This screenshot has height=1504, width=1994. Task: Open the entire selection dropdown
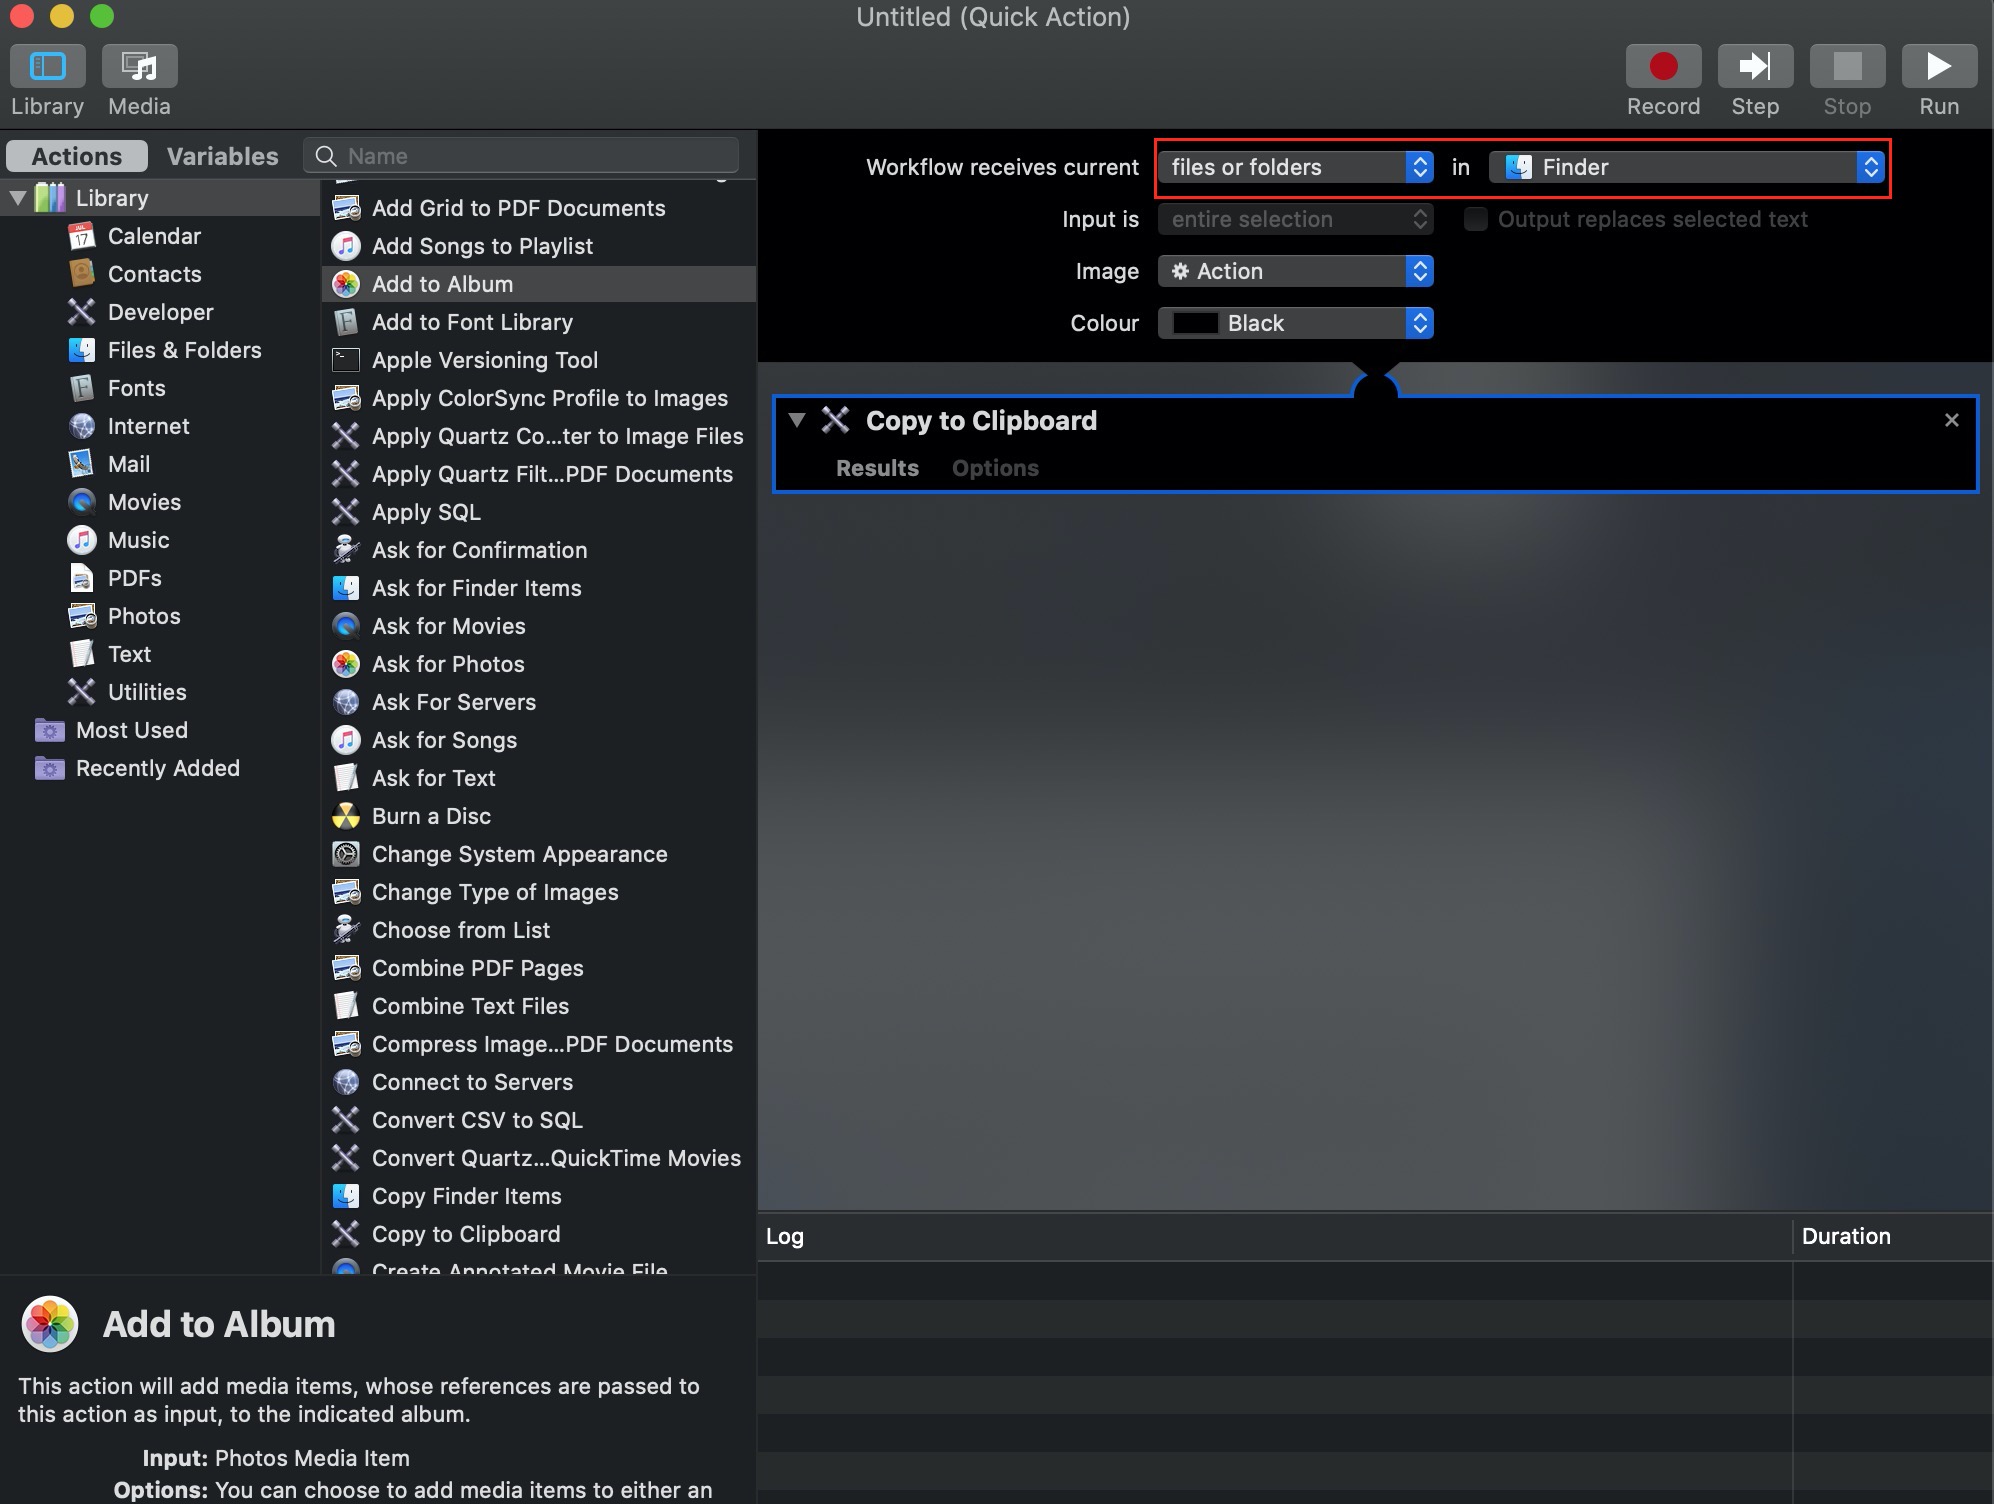[1296, 219]
